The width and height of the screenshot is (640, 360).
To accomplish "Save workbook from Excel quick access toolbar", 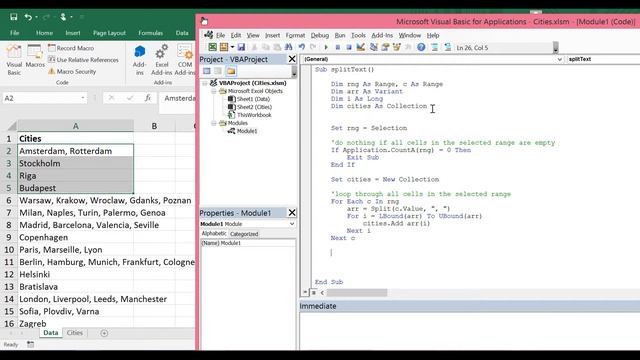I will click(x=13, y=17).
